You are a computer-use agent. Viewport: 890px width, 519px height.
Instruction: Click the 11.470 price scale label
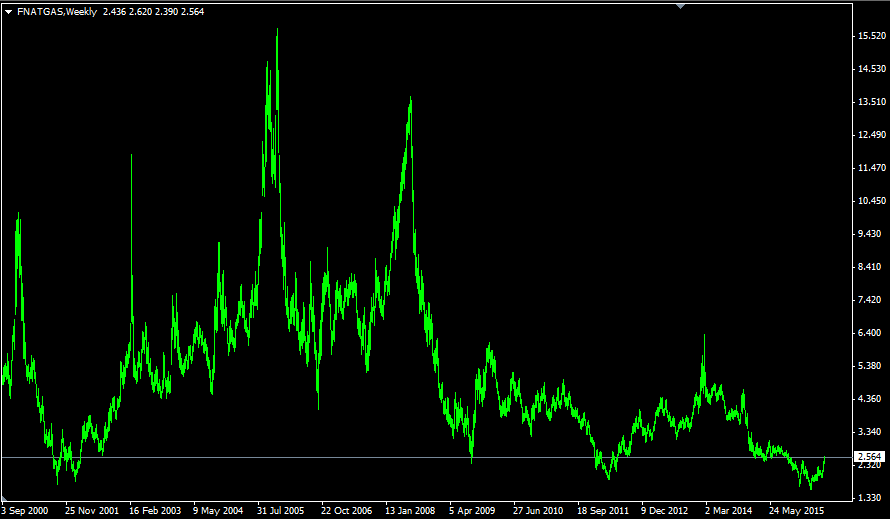point(872,168)
